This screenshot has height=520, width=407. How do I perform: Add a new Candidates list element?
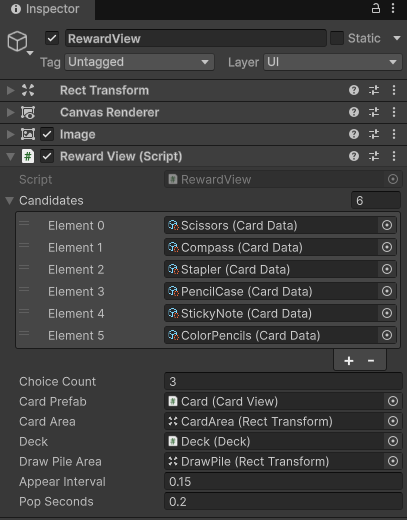click(x=349, y=361)
